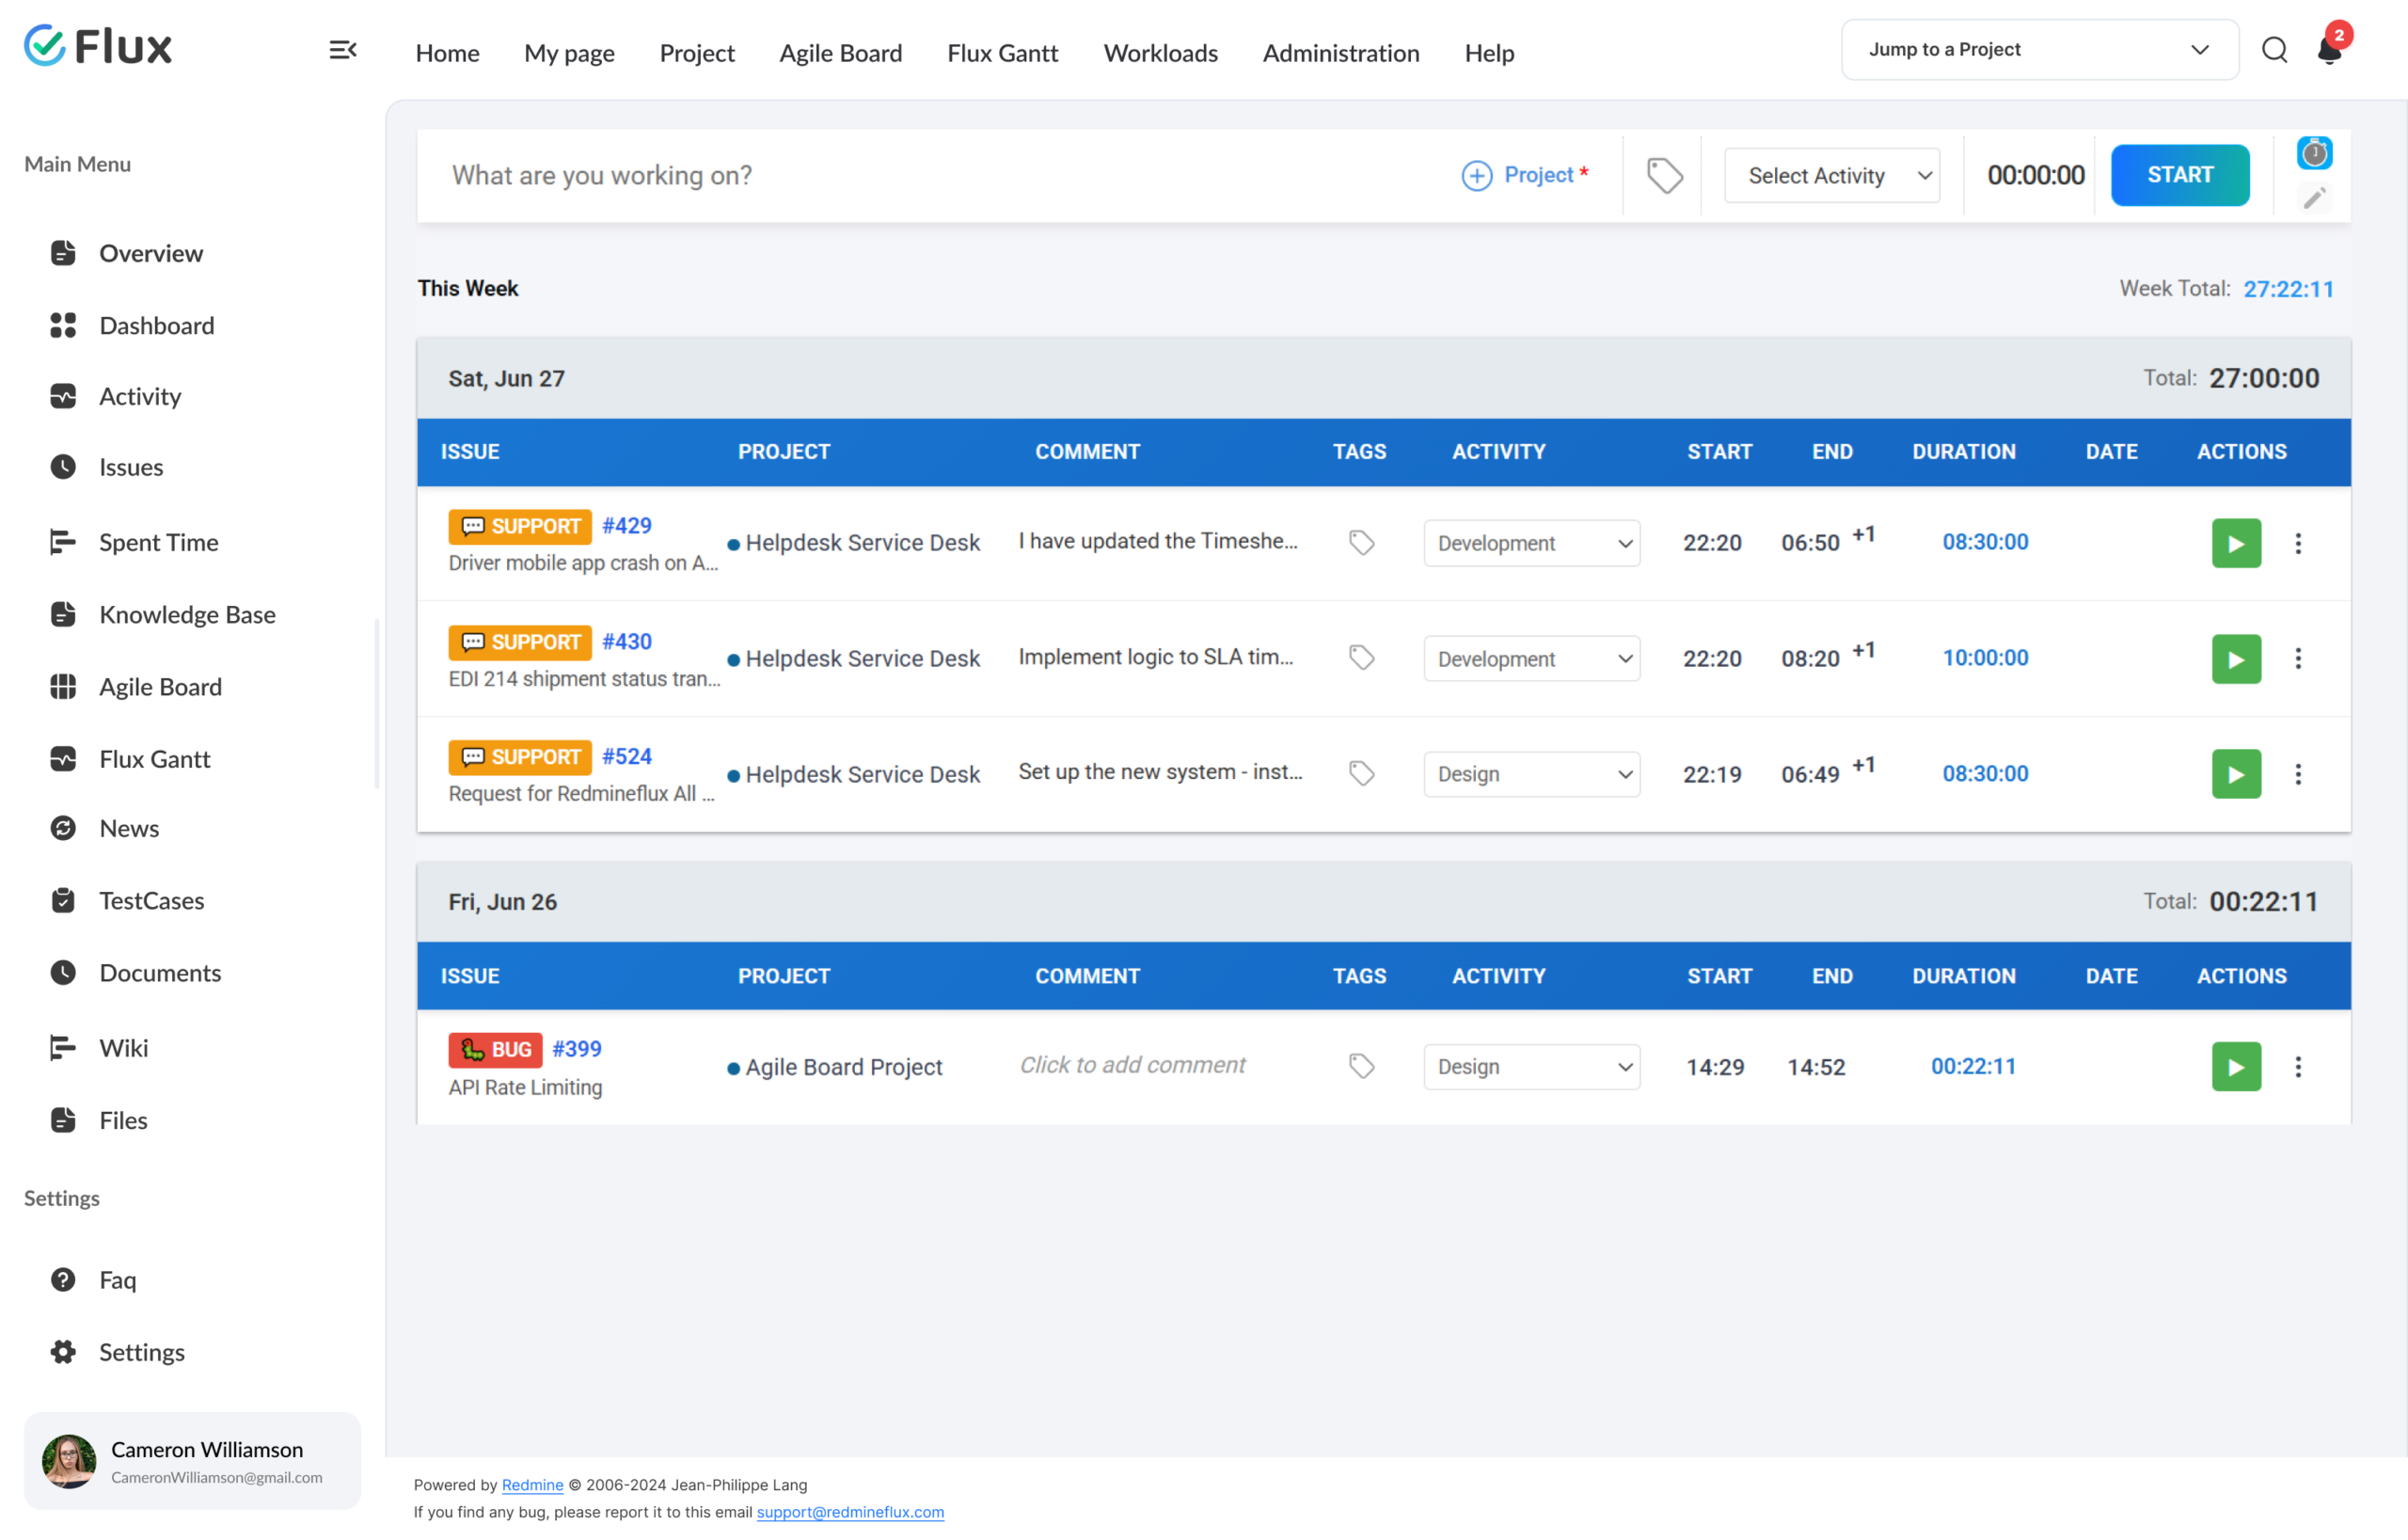The width and height of the screenshot is (2408, 1540).
Task: Open more actions menu for issue #430
Action: tap(2298, 659)
